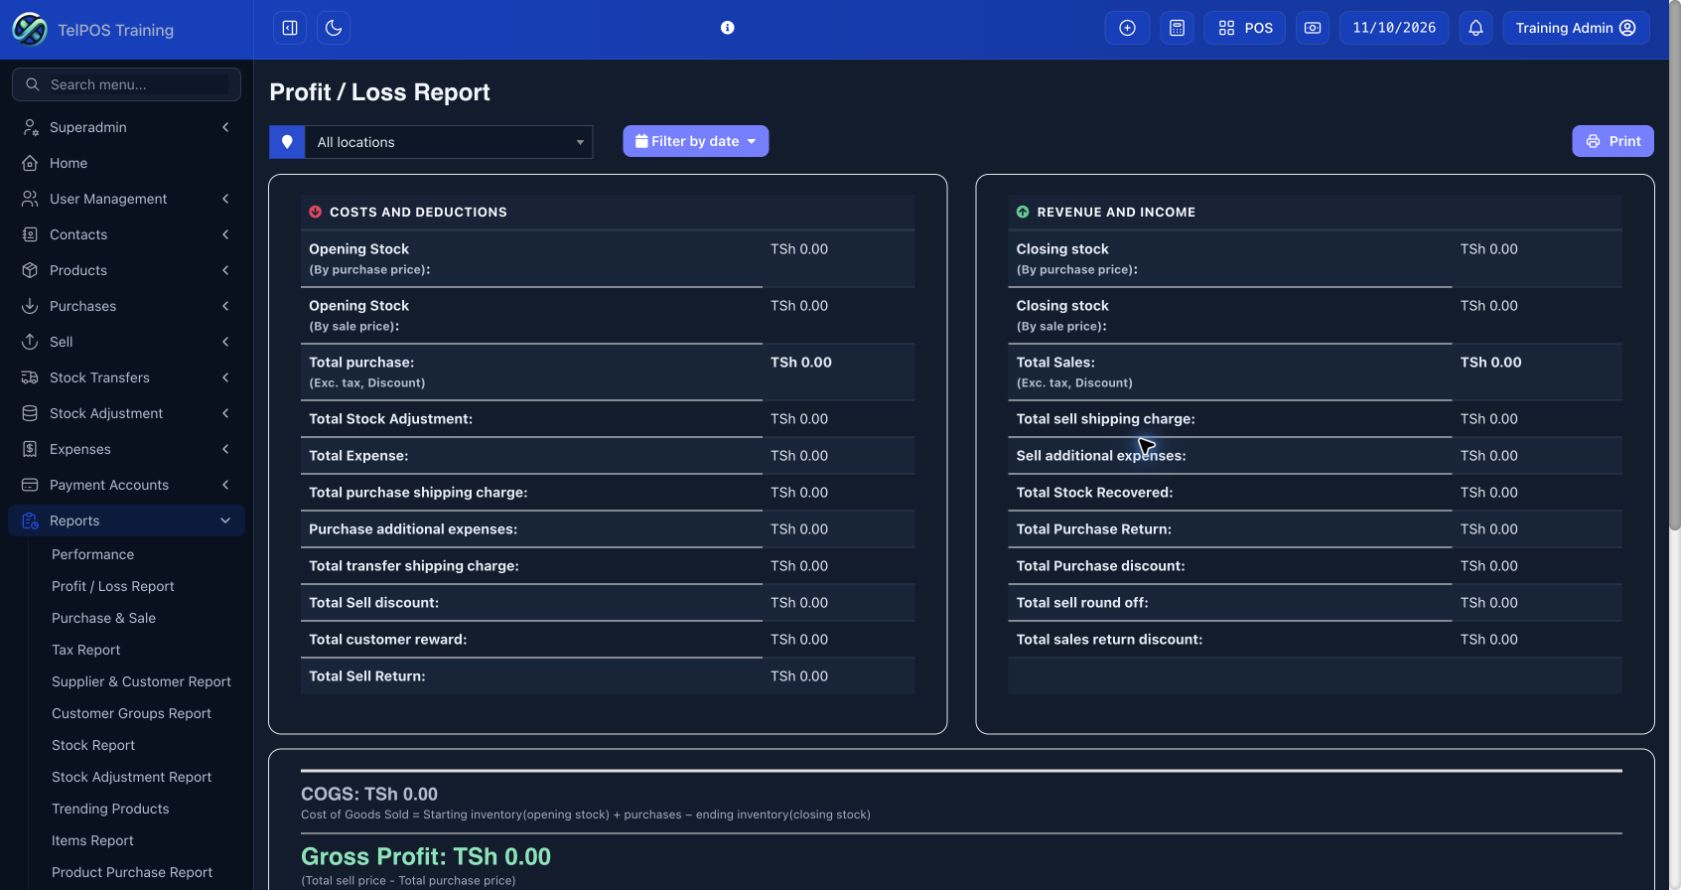
Task: Click the cash register banknote icon
Action: pos(1313,28)
